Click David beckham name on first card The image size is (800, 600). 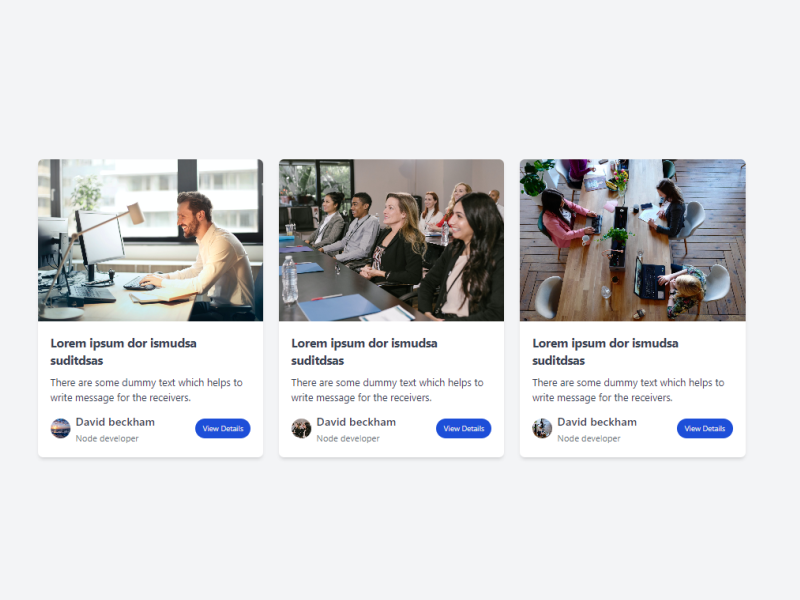click(x=115, y=422)
